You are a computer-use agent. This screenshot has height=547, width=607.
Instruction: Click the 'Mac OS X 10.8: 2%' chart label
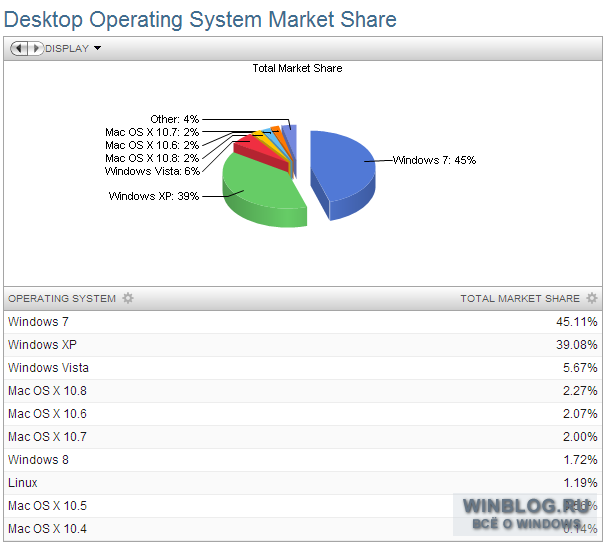152,158
